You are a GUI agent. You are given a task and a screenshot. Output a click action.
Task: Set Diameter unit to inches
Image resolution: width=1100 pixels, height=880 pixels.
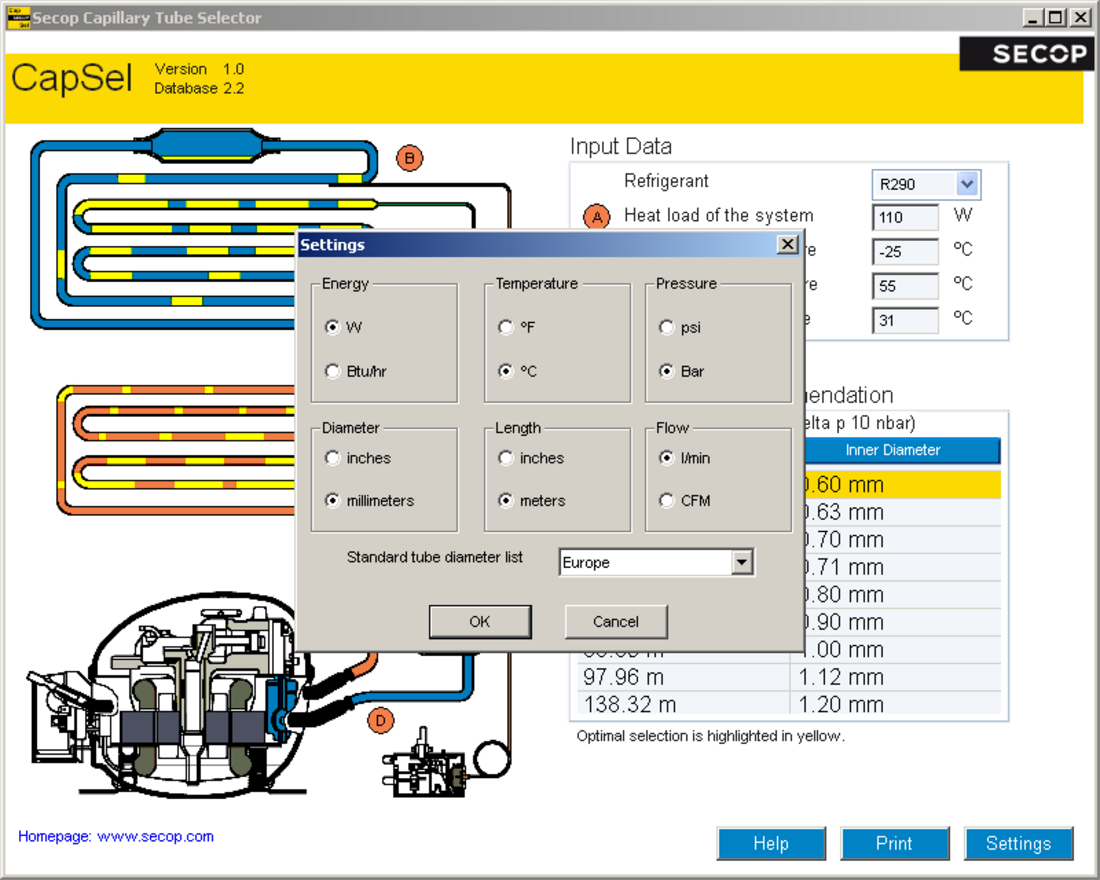333,458
